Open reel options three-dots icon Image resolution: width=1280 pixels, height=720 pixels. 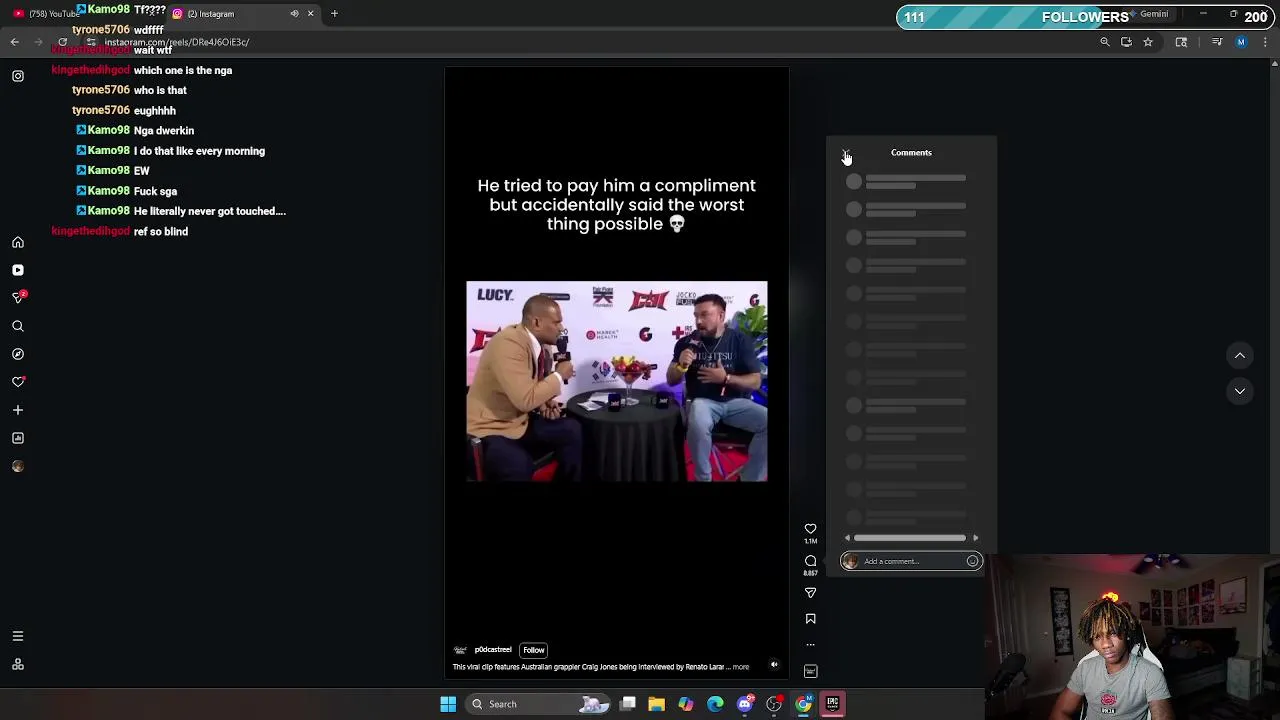(x=811, y=645)
